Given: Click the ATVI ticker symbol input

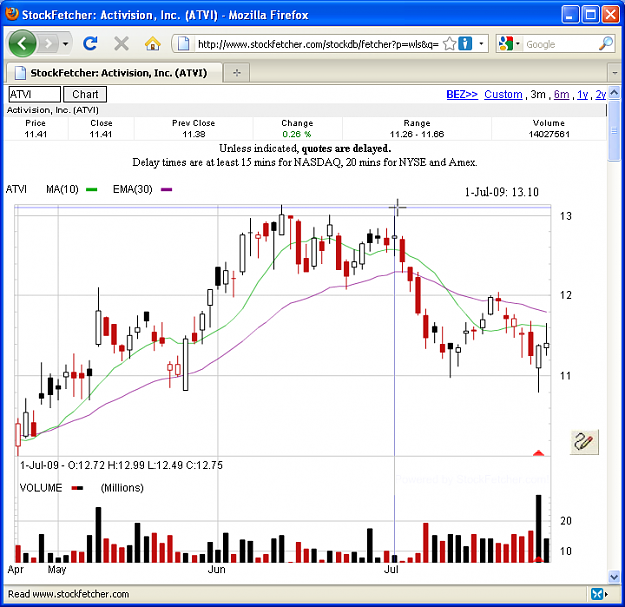Looking at the screenshot, I should click(x=34, y=94).
